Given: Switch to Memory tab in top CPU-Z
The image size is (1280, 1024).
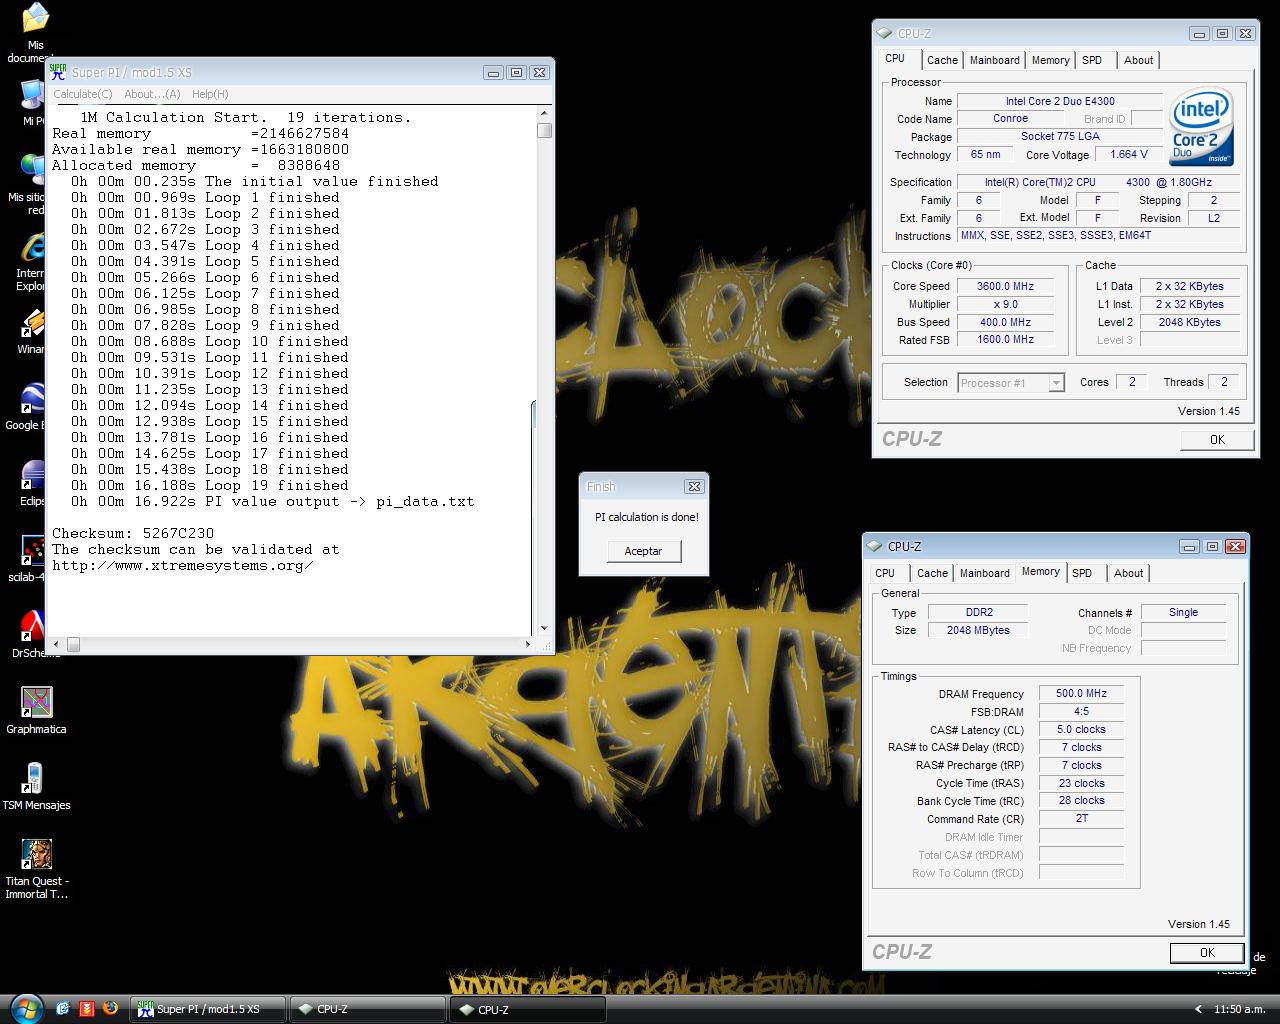Looking at the screenshot, I should 1050,60.
